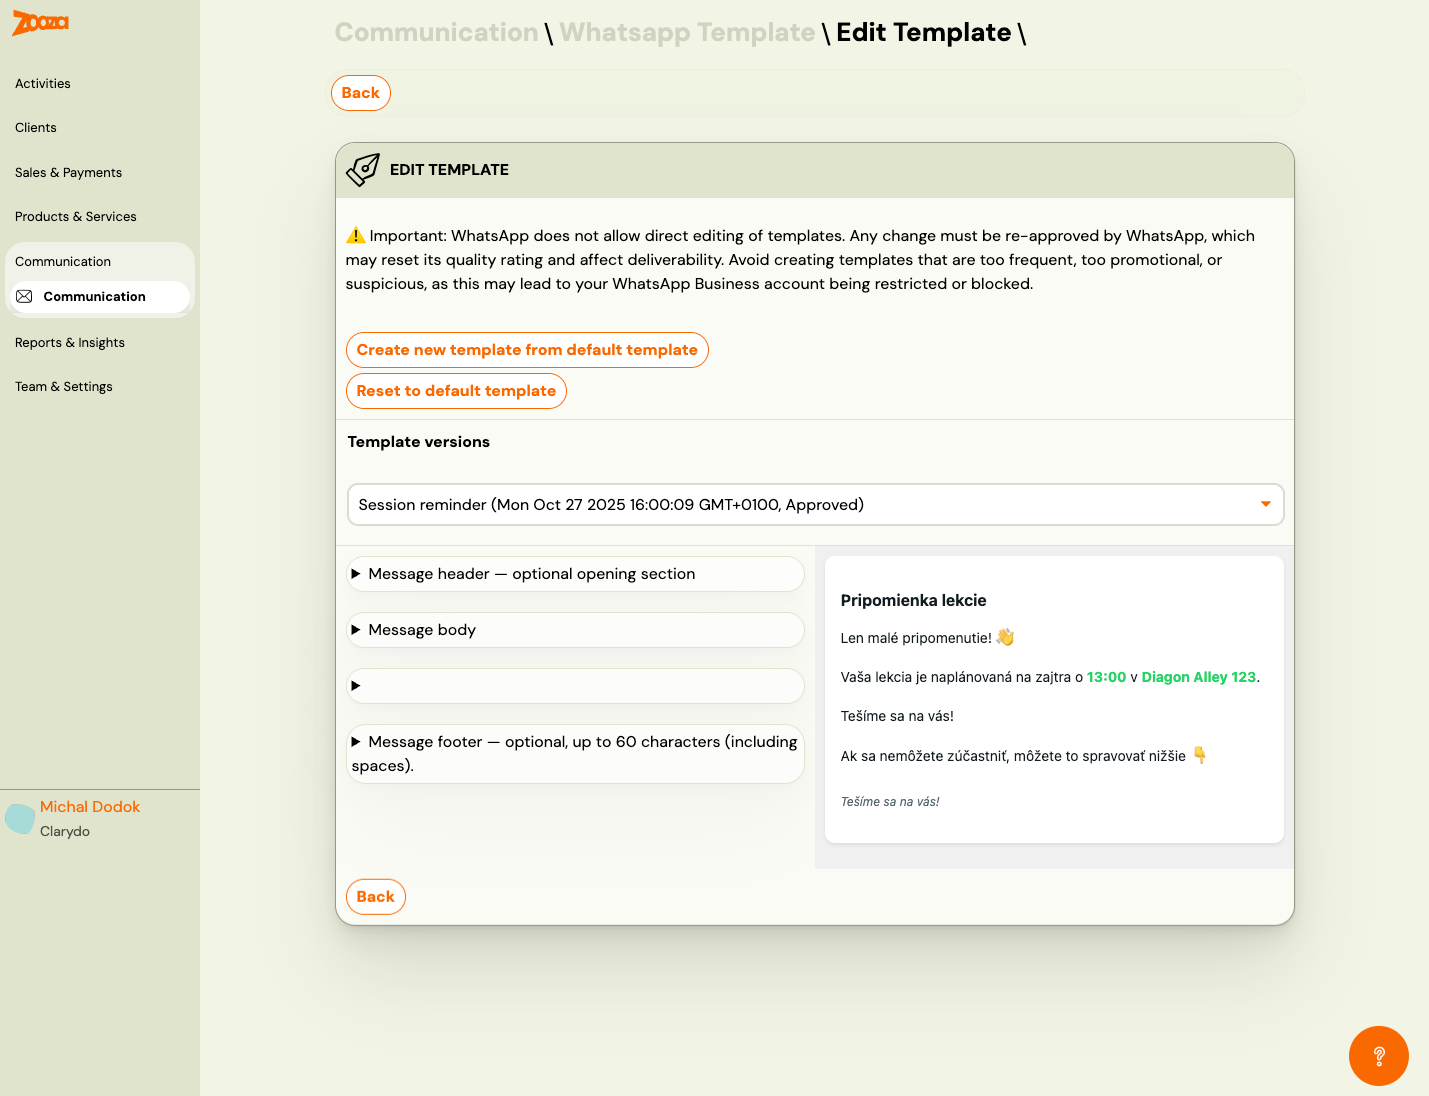Click the envelope icon beside Communication
1429x1096 pixels.
point(25,297)
